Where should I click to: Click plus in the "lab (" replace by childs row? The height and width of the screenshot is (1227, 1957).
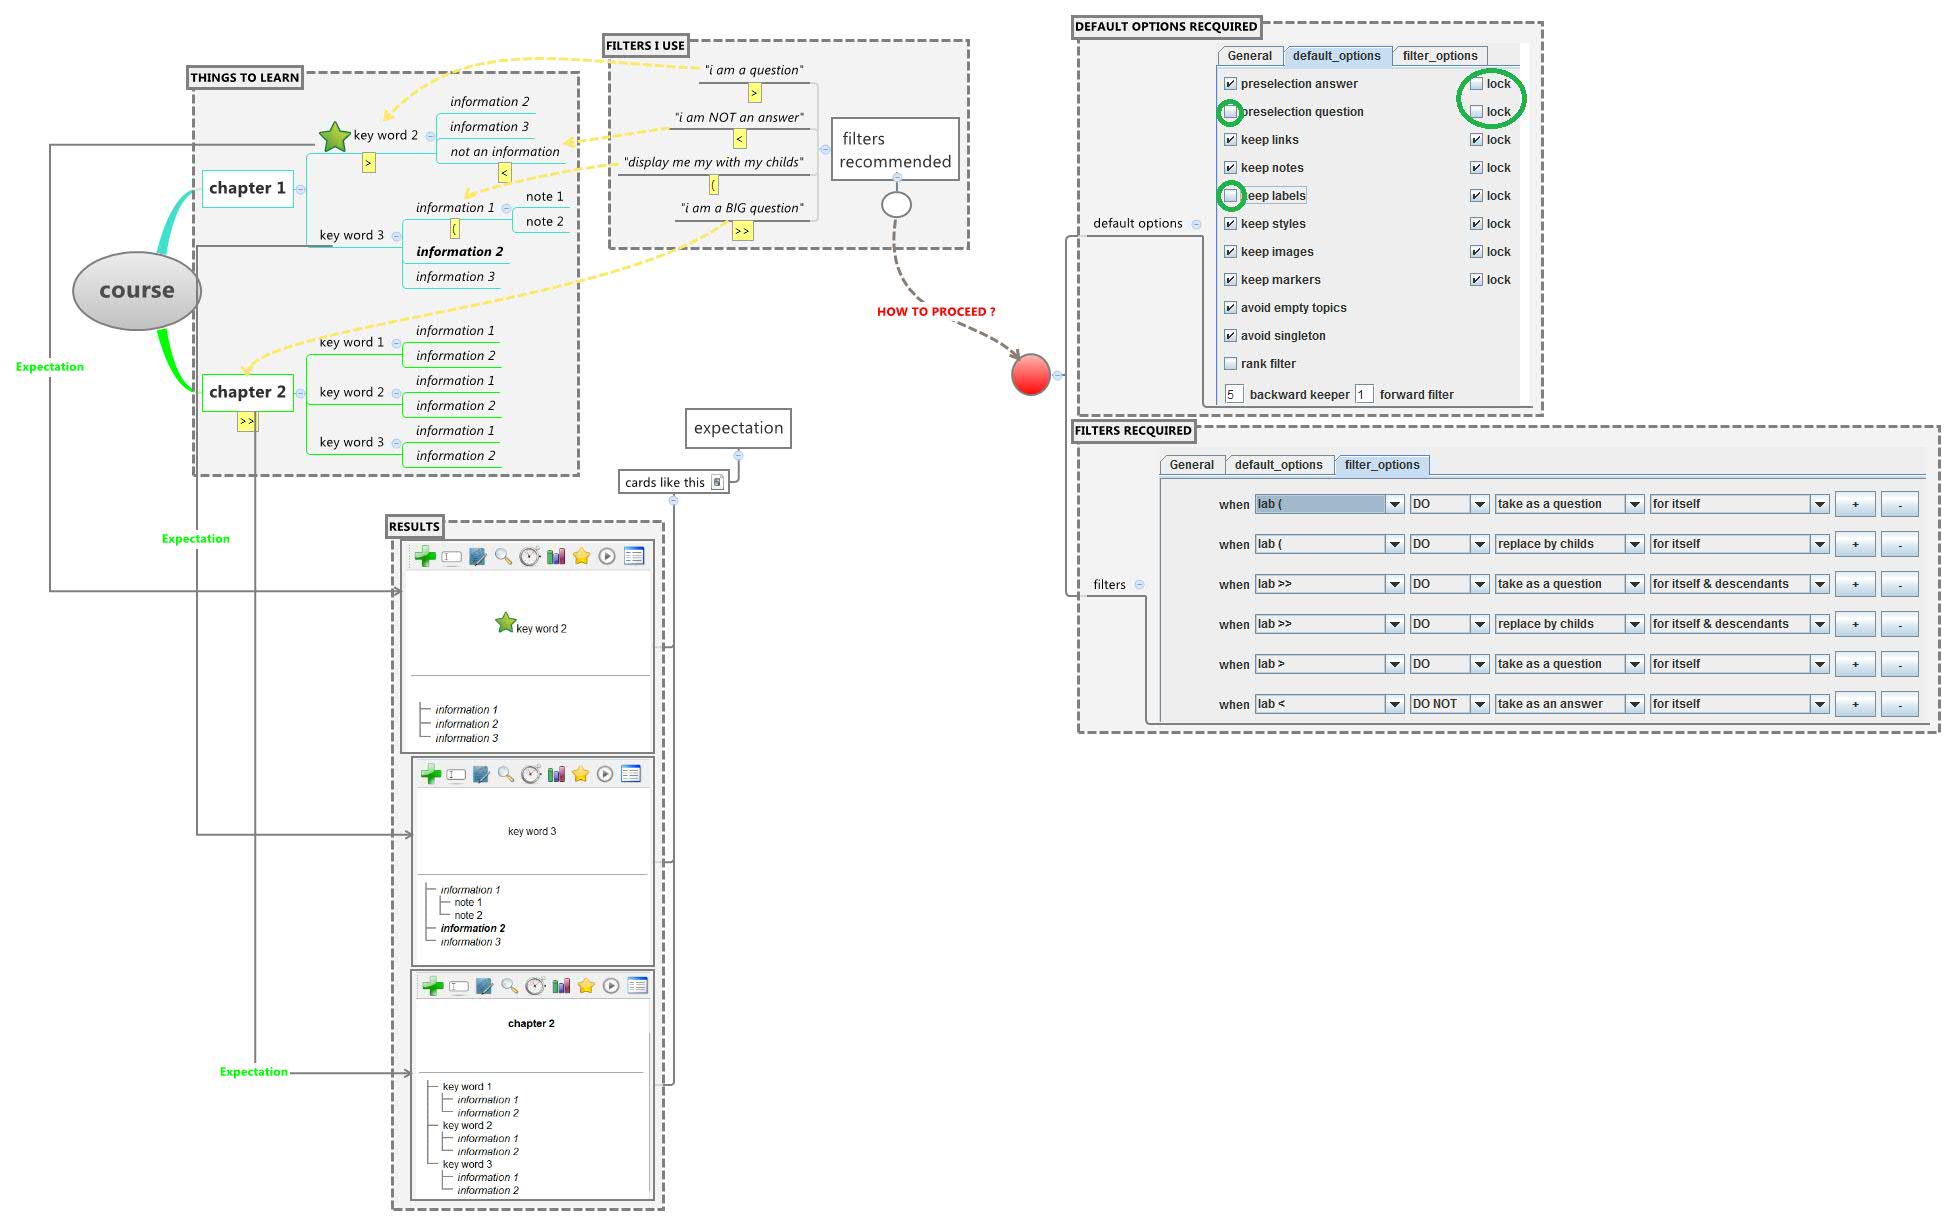(1855, 544)
